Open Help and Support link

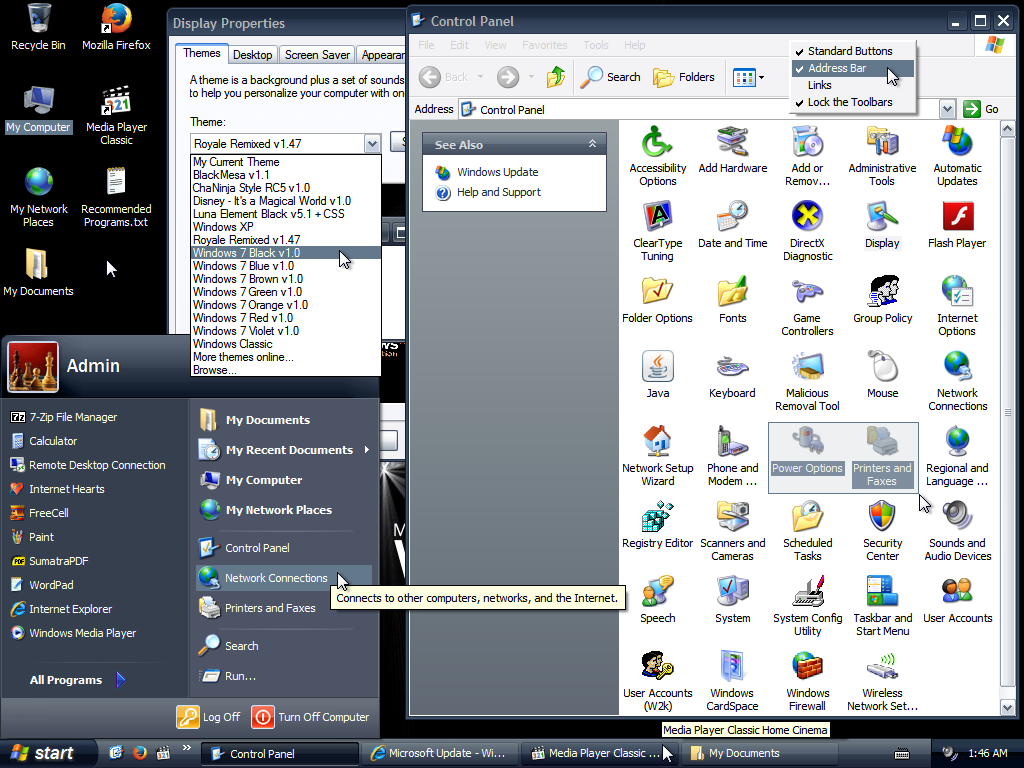498,192
